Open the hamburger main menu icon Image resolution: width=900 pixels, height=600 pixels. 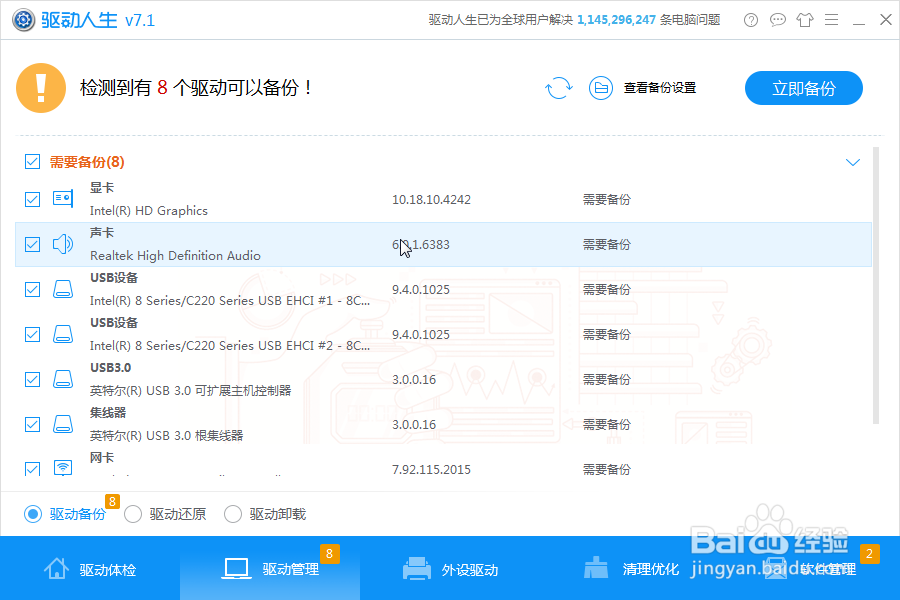pyautogui.click(x=832, y=20)
